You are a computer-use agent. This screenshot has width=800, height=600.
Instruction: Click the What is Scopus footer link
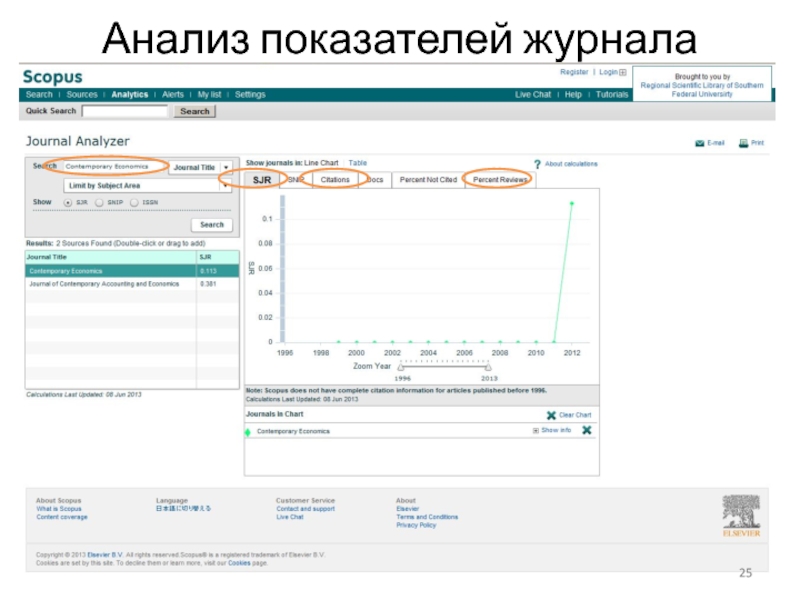59,509
